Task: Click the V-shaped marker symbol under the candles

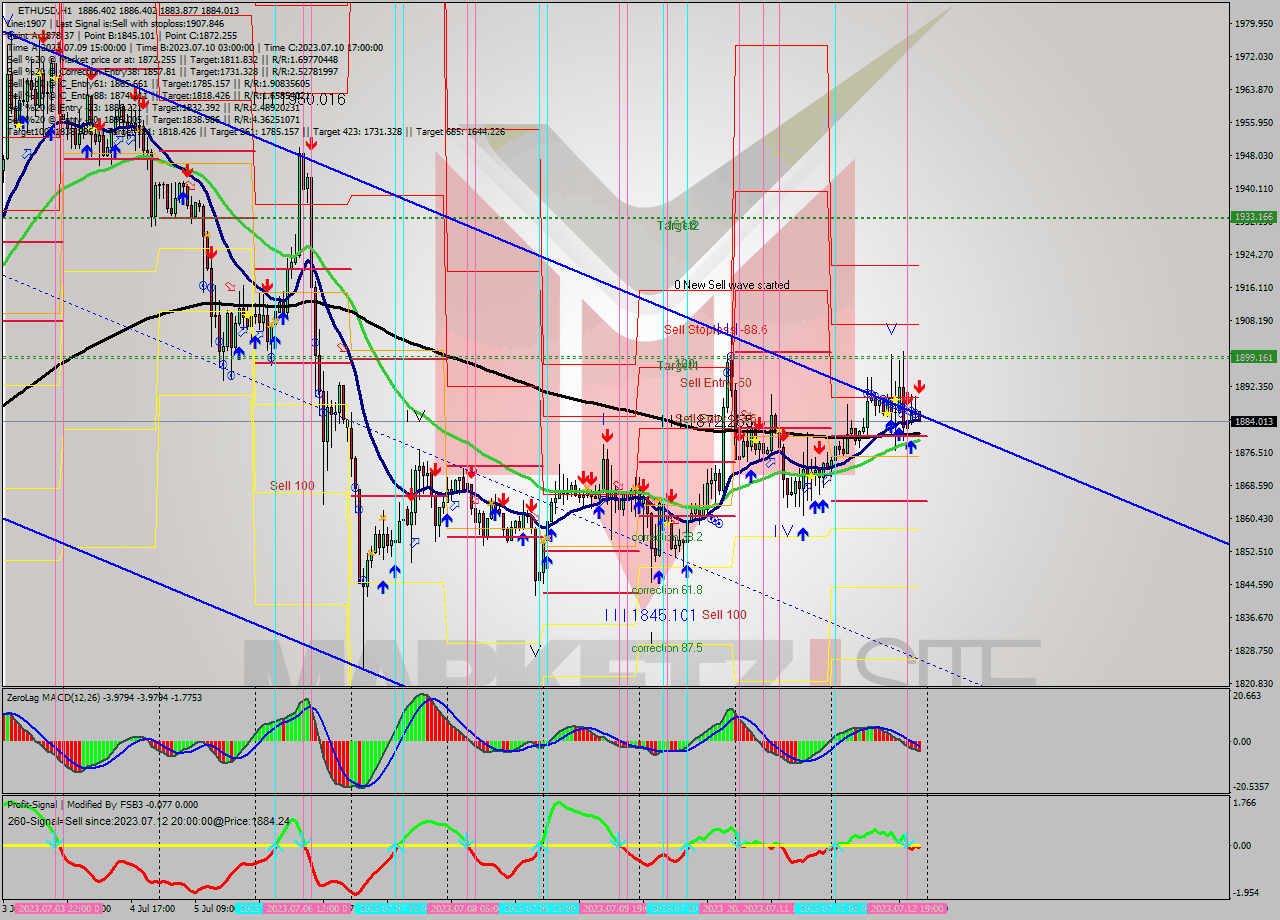Action: click(x=536, y=649)
